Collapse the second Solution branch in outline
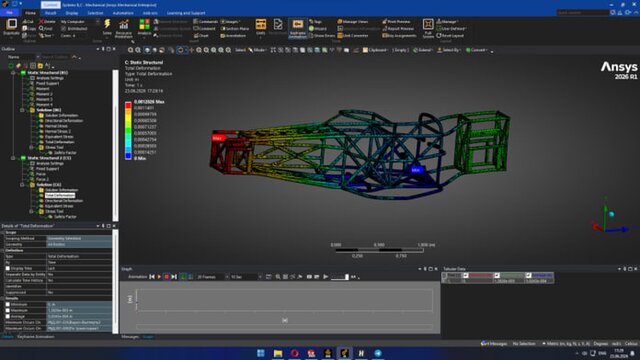The width and height of the screenshot is (640, 360). (x=22, y=185)
